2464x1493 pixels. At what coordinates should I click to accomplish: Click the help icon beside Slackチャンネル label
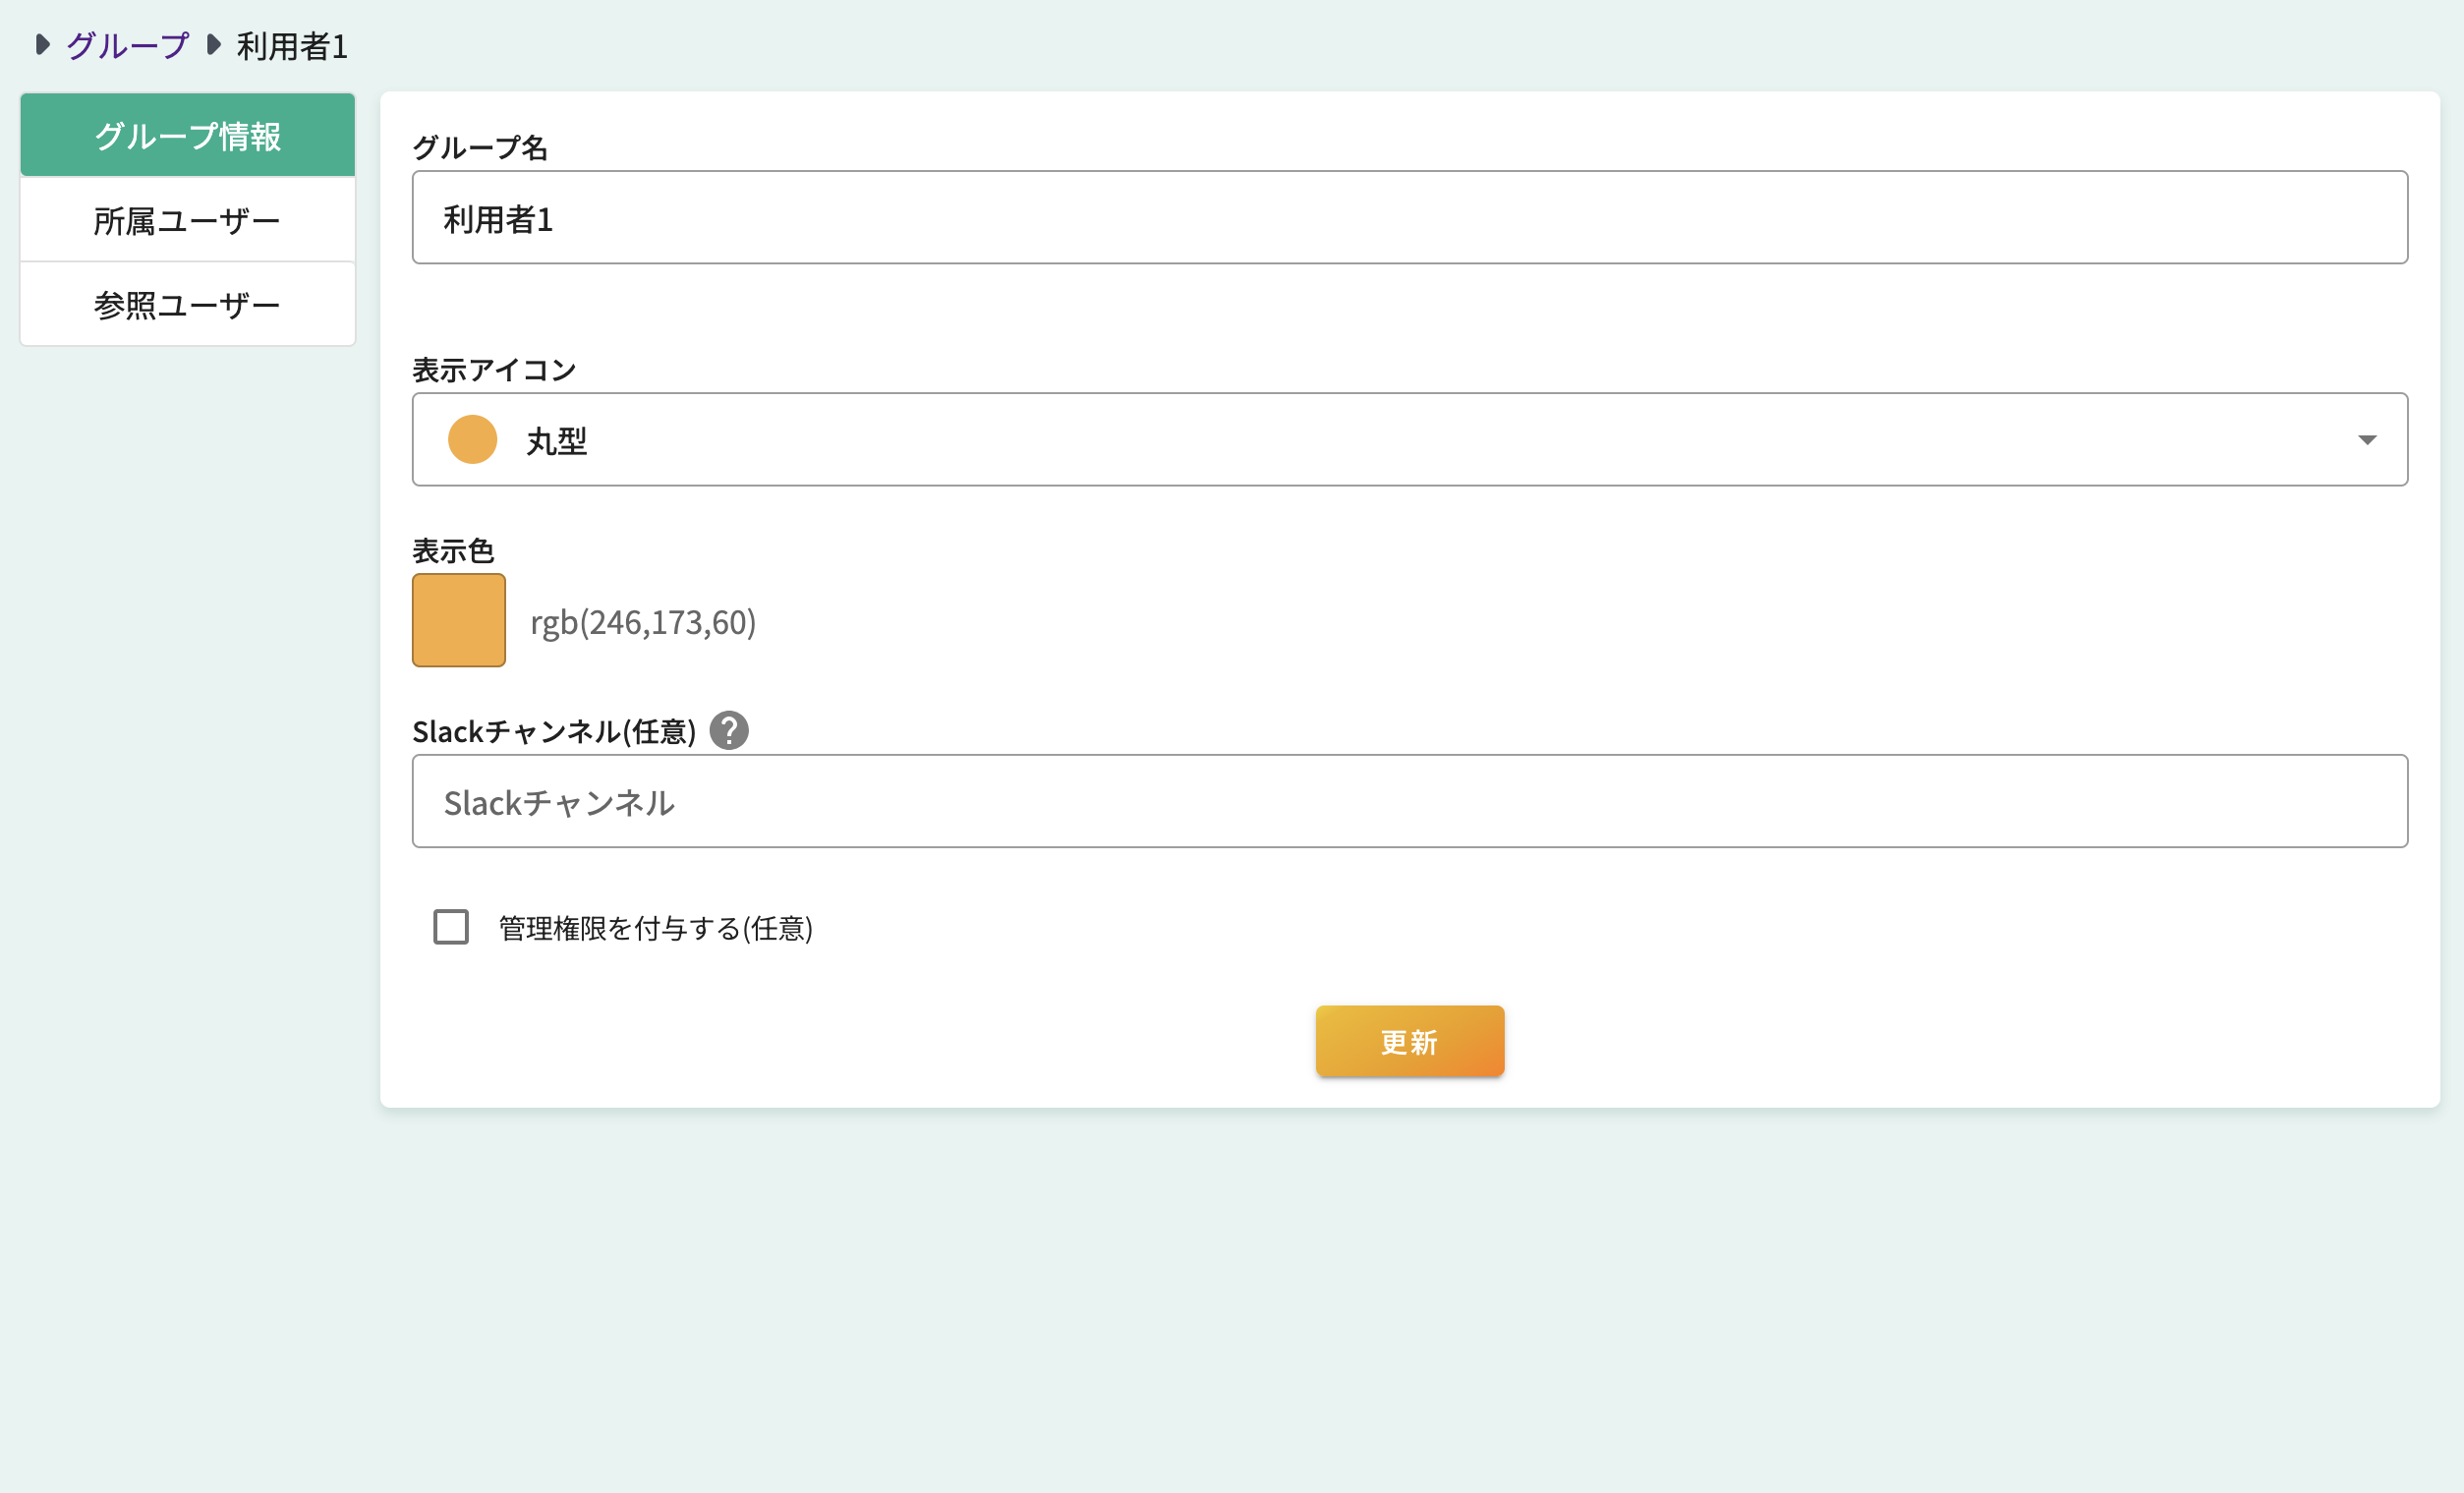731,731
